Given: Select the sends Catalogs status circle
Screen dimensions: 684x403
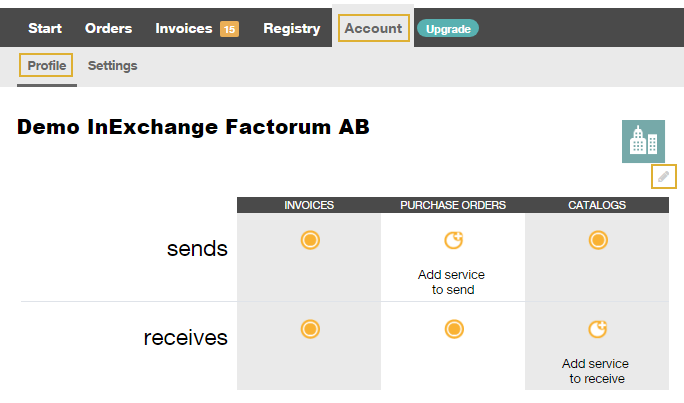Looking at the screenshot, I should pyautogui.click(x=598, y=240).
